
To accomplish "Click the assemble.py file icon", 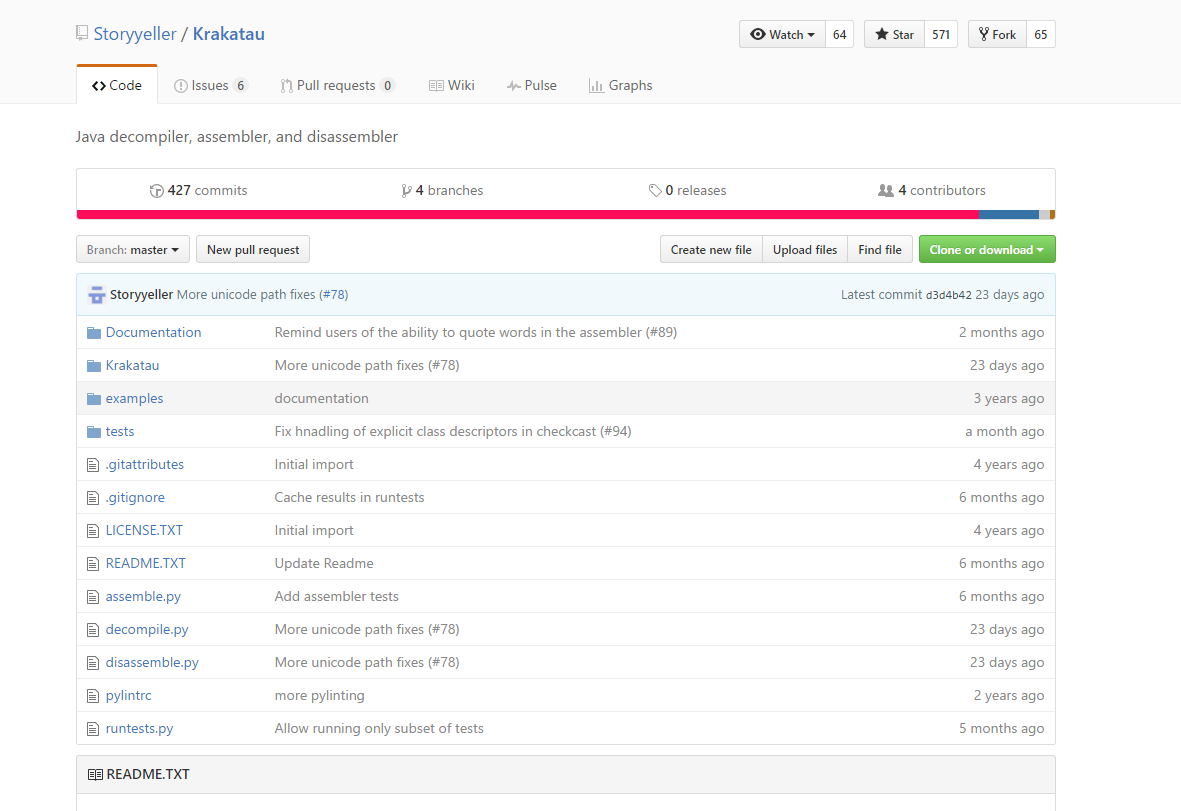I will [93, 597].
